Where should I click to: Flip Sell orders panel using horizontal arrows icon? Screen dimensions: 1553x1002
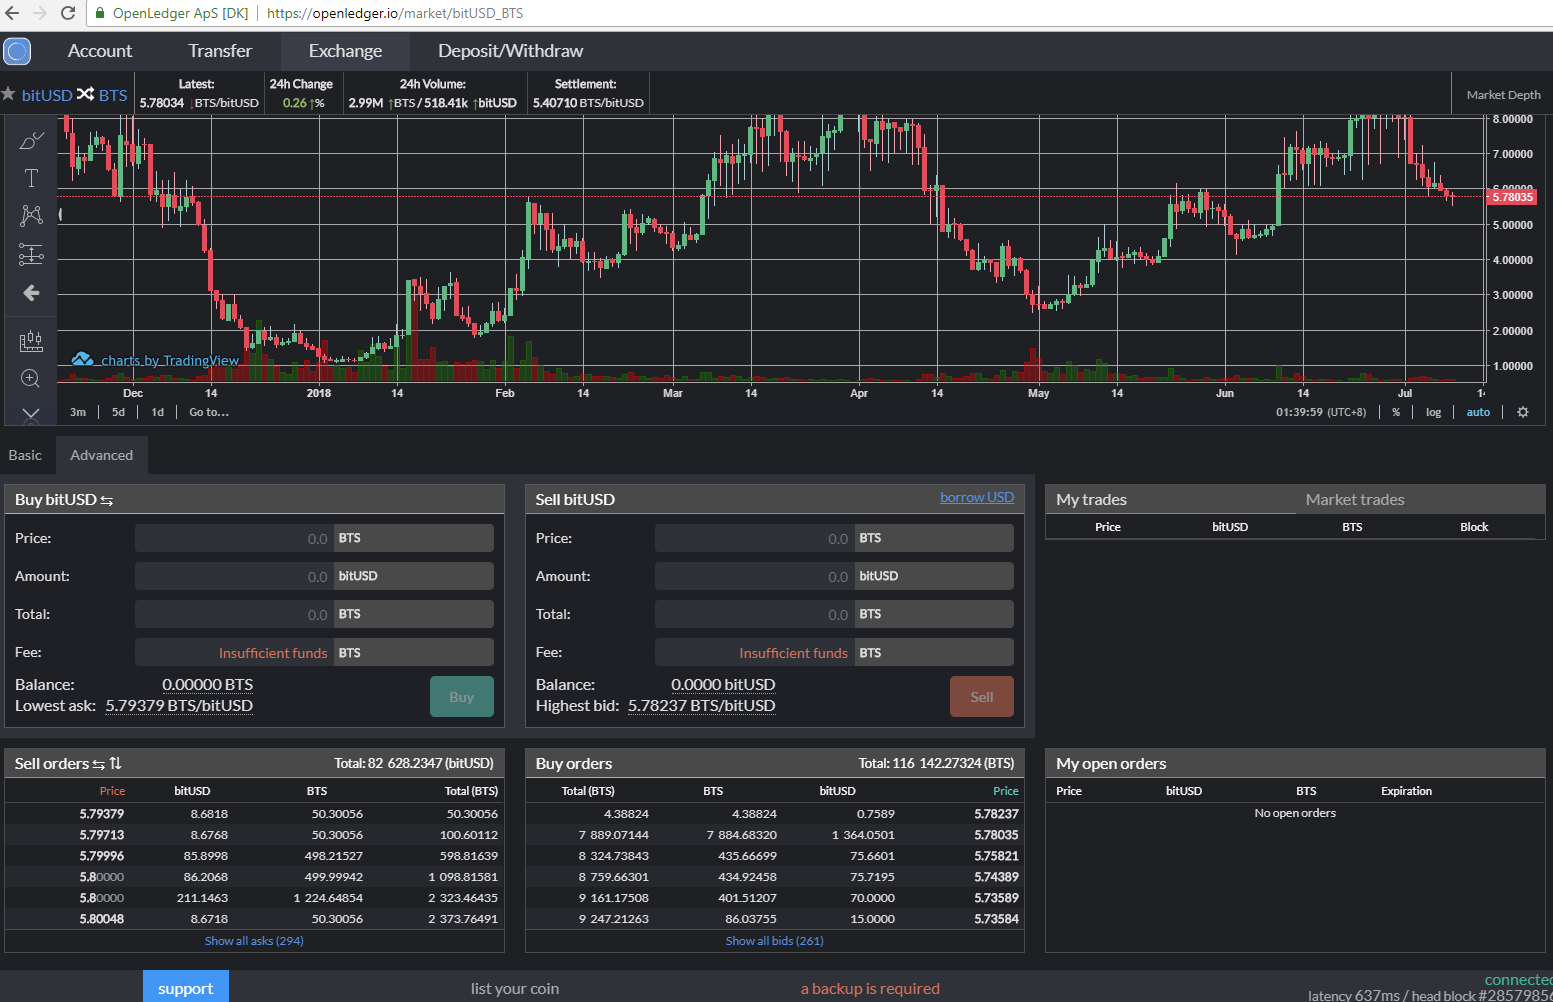point(99,764)
